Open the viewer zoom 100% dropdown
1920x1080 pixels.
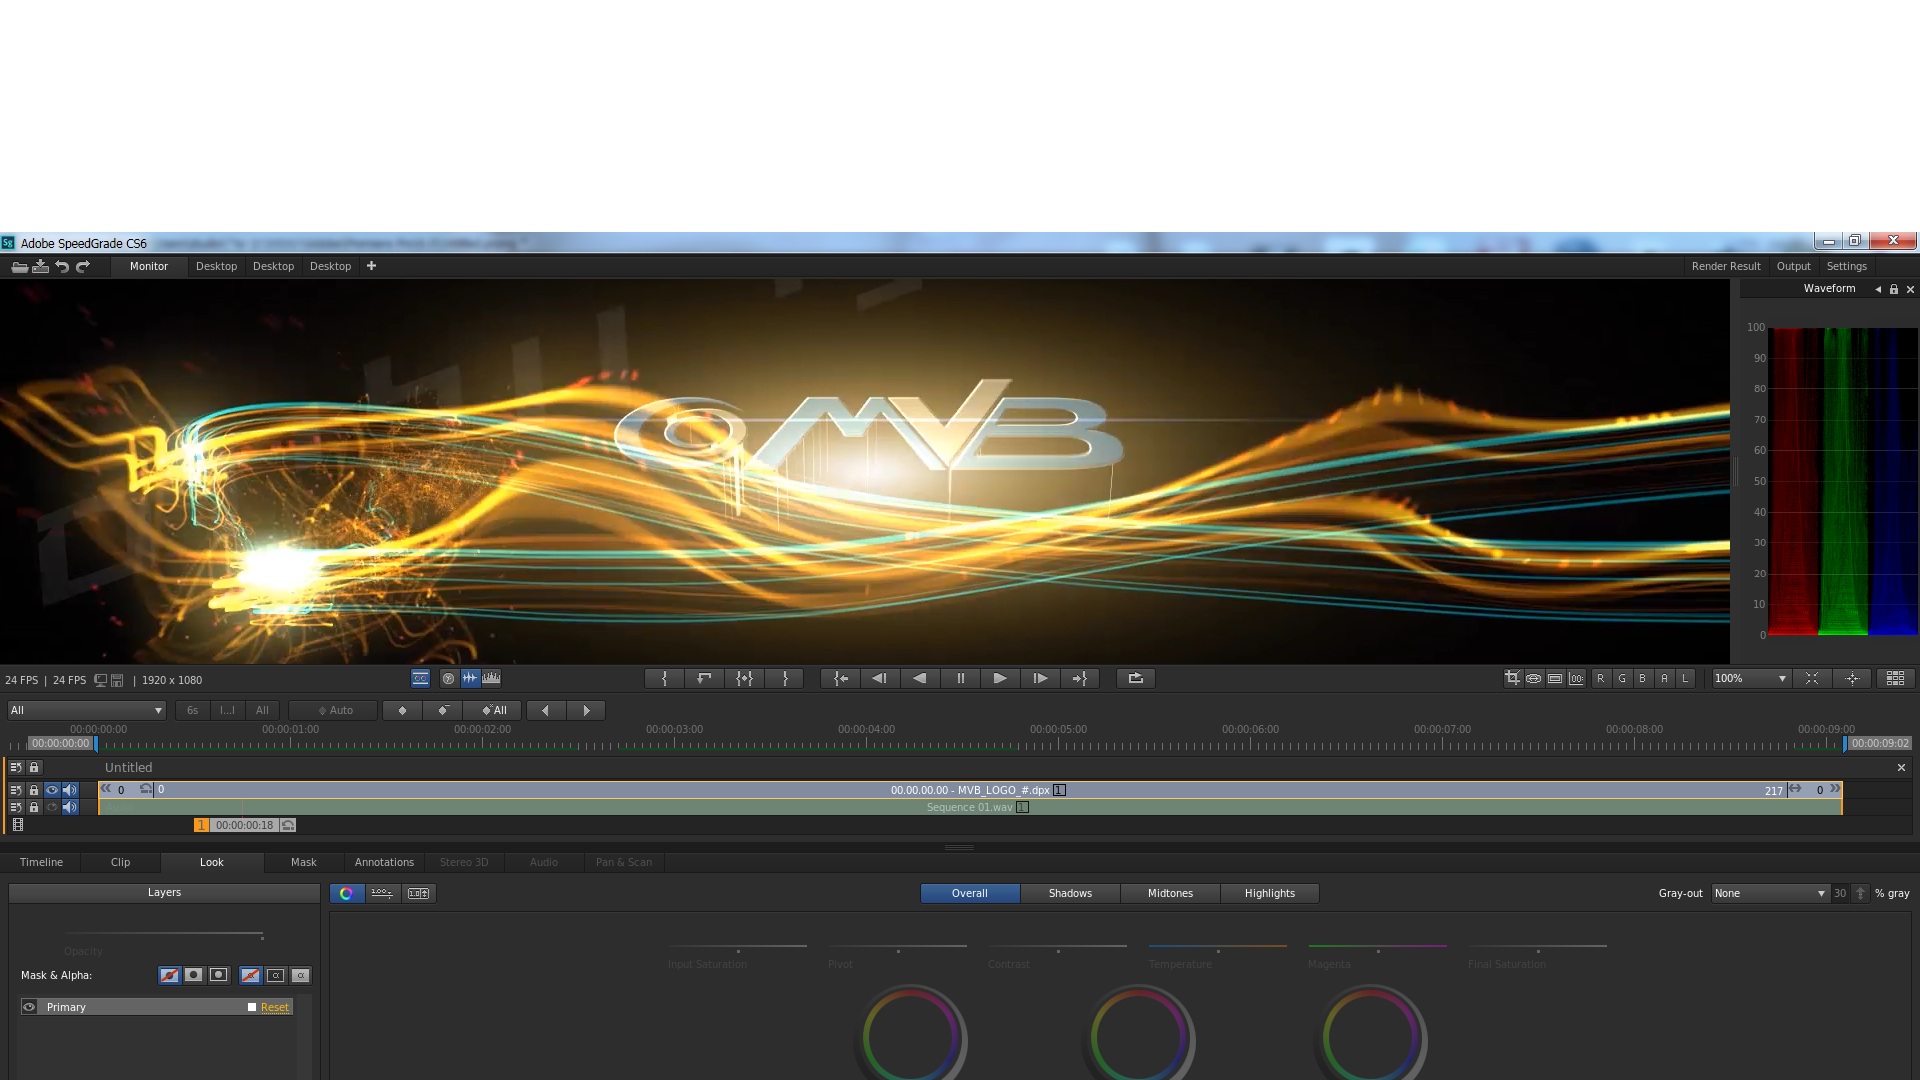(1750, 678)
